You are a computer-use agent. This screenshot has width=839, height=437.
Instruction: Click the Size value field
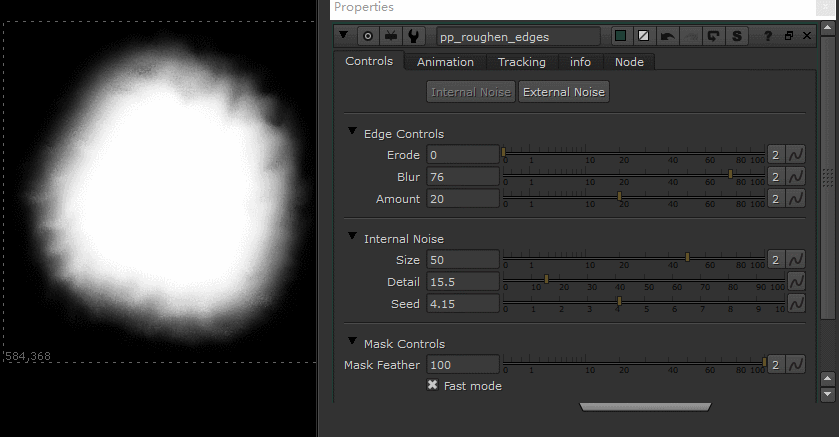[x=463, y=259]
